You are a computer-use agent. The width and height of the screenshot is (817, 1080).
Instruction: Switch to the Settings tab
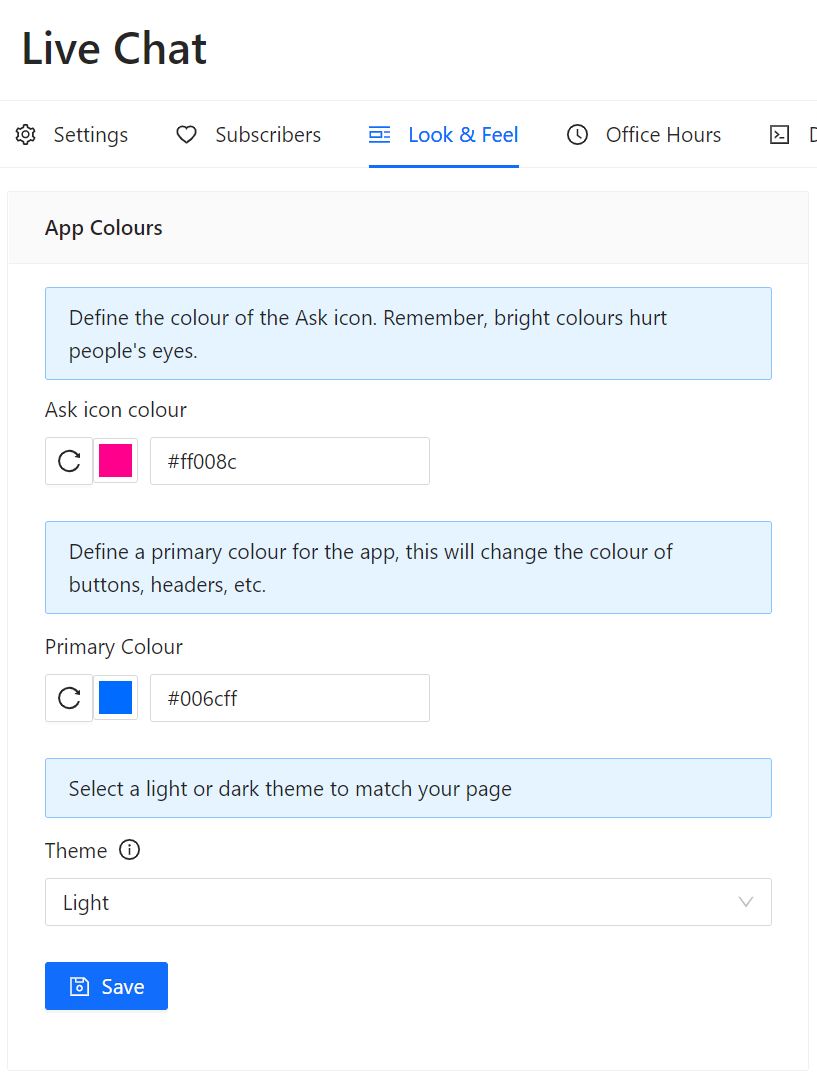90,134
